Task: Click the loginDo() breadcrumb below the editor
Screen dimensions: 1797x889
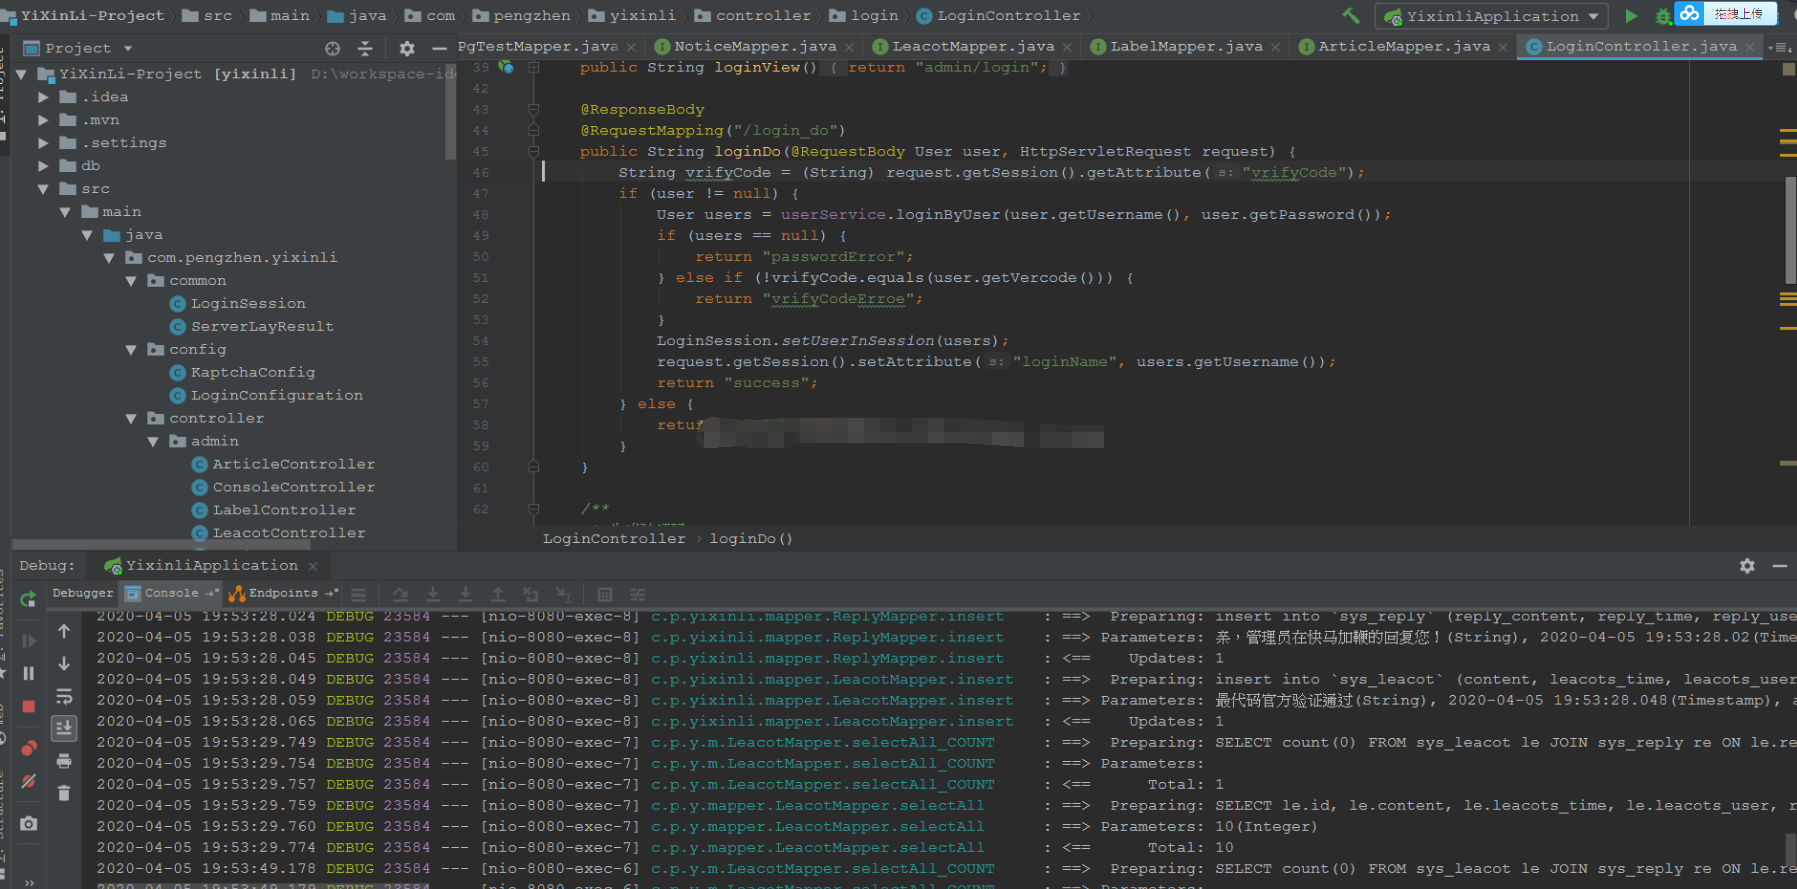Action: coord(751,539)
